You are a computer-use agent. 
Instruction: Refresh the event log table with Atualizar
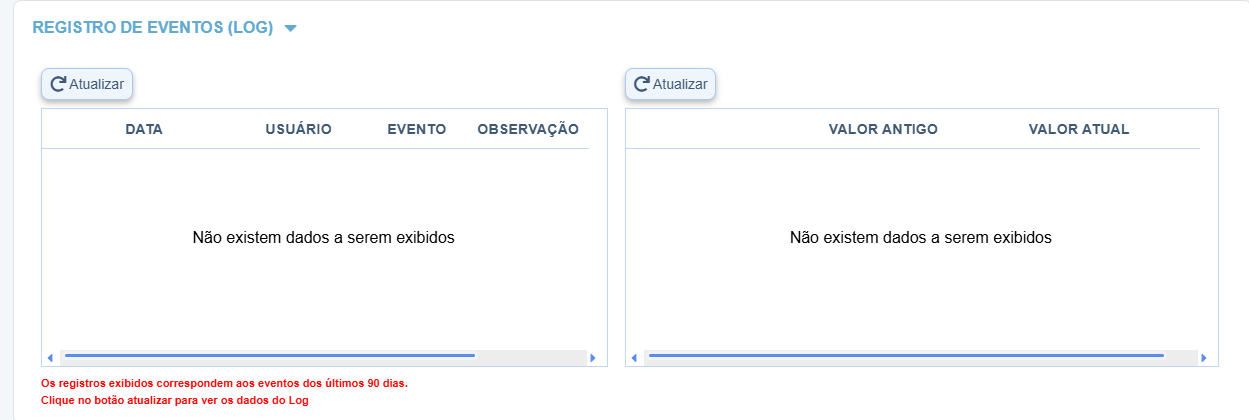(x=87, y=85)
